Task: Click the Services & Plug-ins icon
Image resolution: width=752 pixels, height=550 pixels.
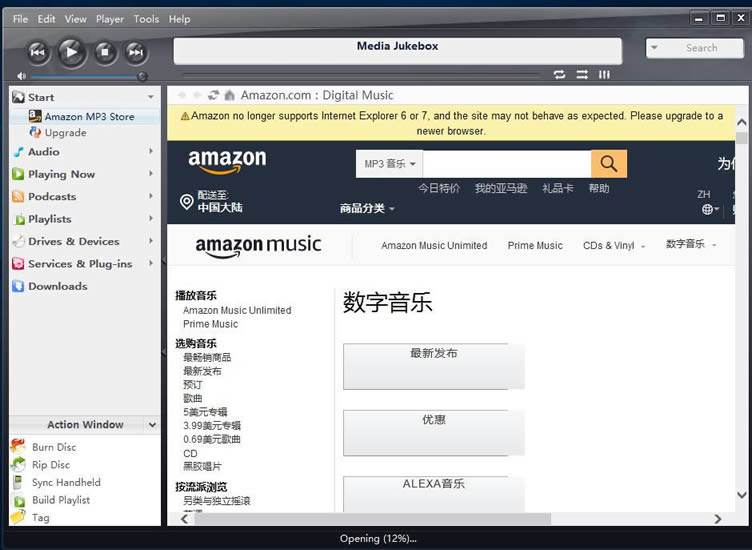Action: tap(18, 264)
